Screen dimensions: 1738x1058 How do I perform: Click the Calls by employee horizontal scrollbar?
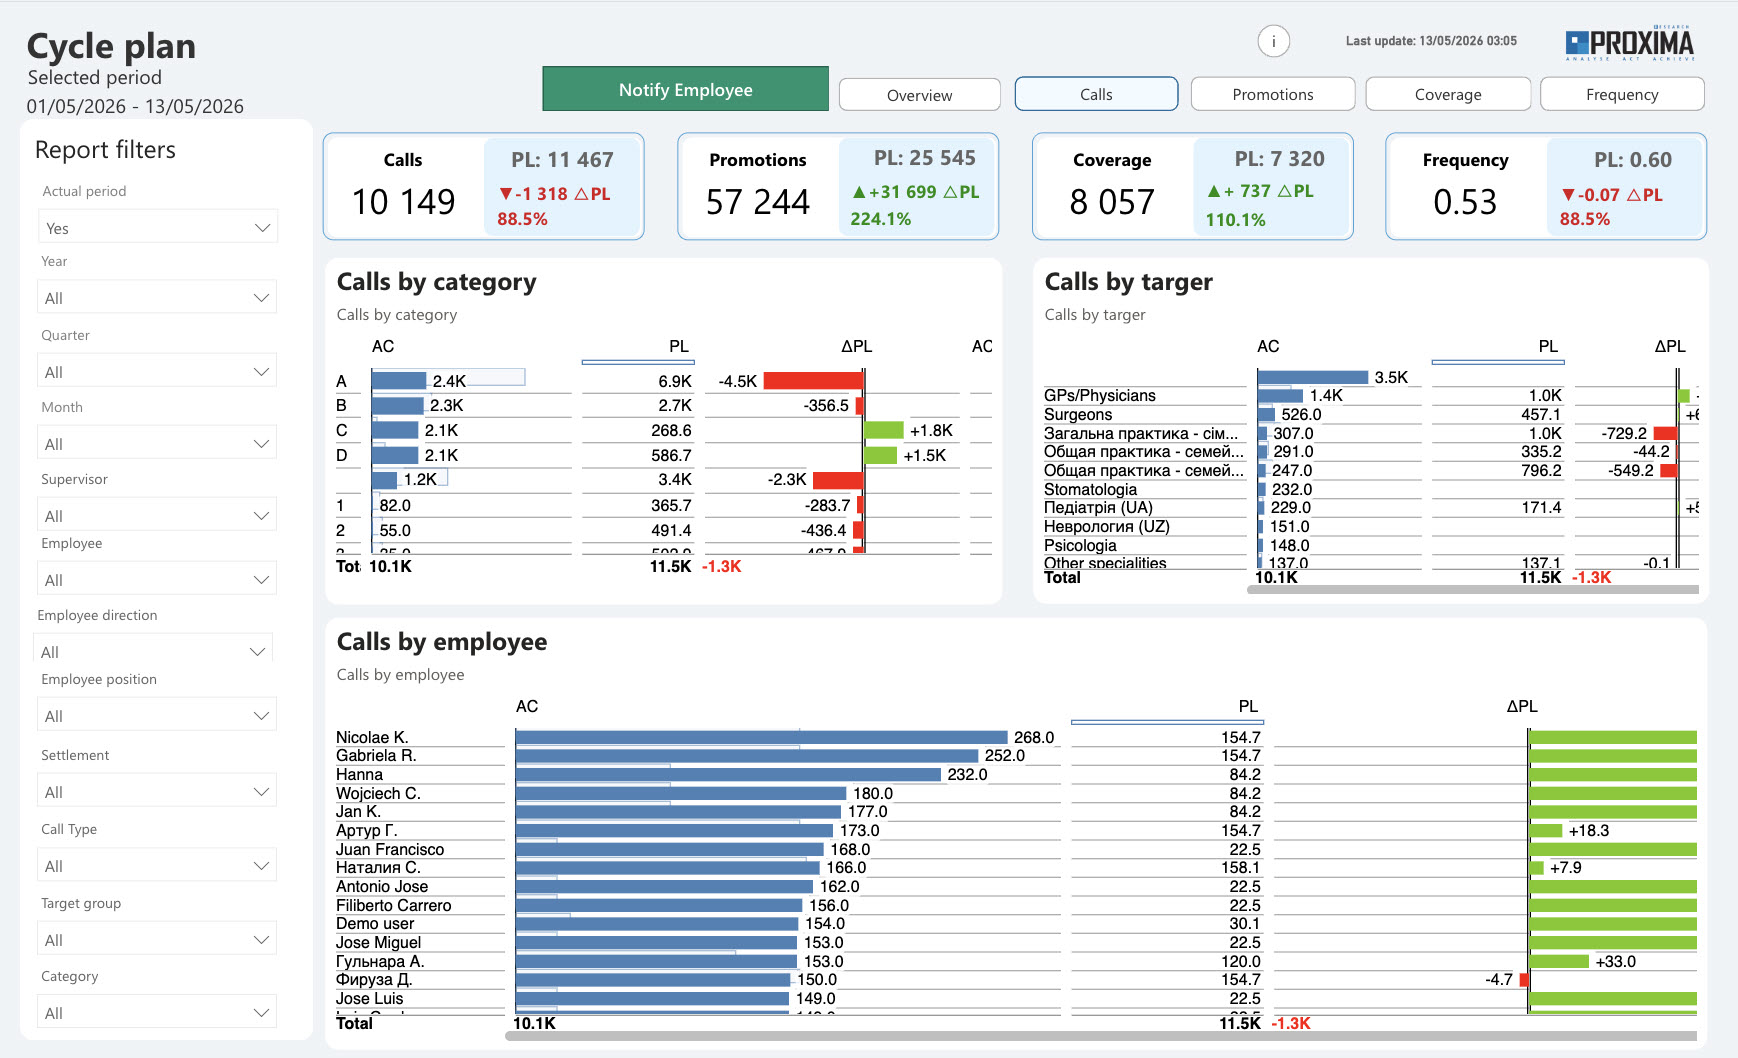point(1101,1036)
